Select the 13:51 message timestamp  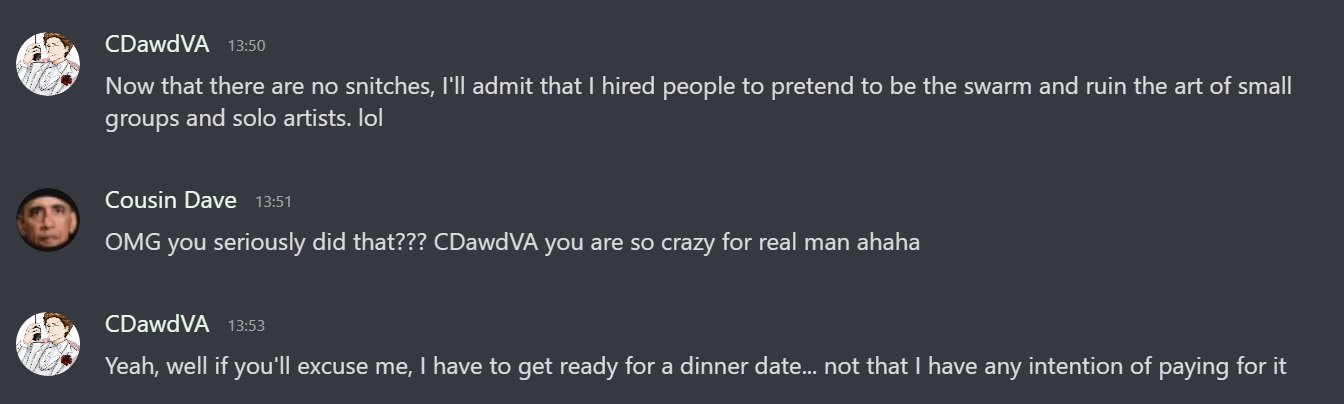[x=273, y=202]
